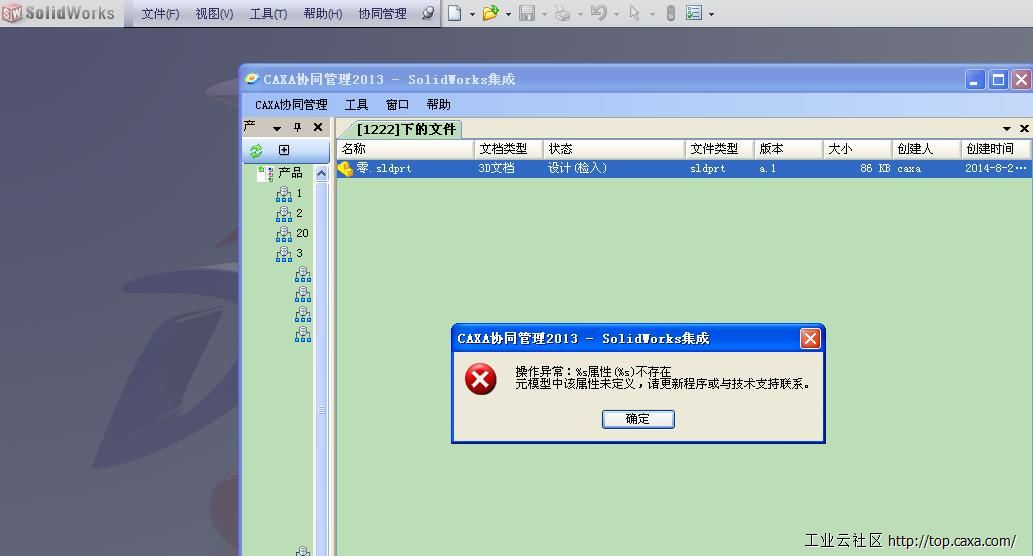
Task: Click the Open folder icon
Action: 490,13
